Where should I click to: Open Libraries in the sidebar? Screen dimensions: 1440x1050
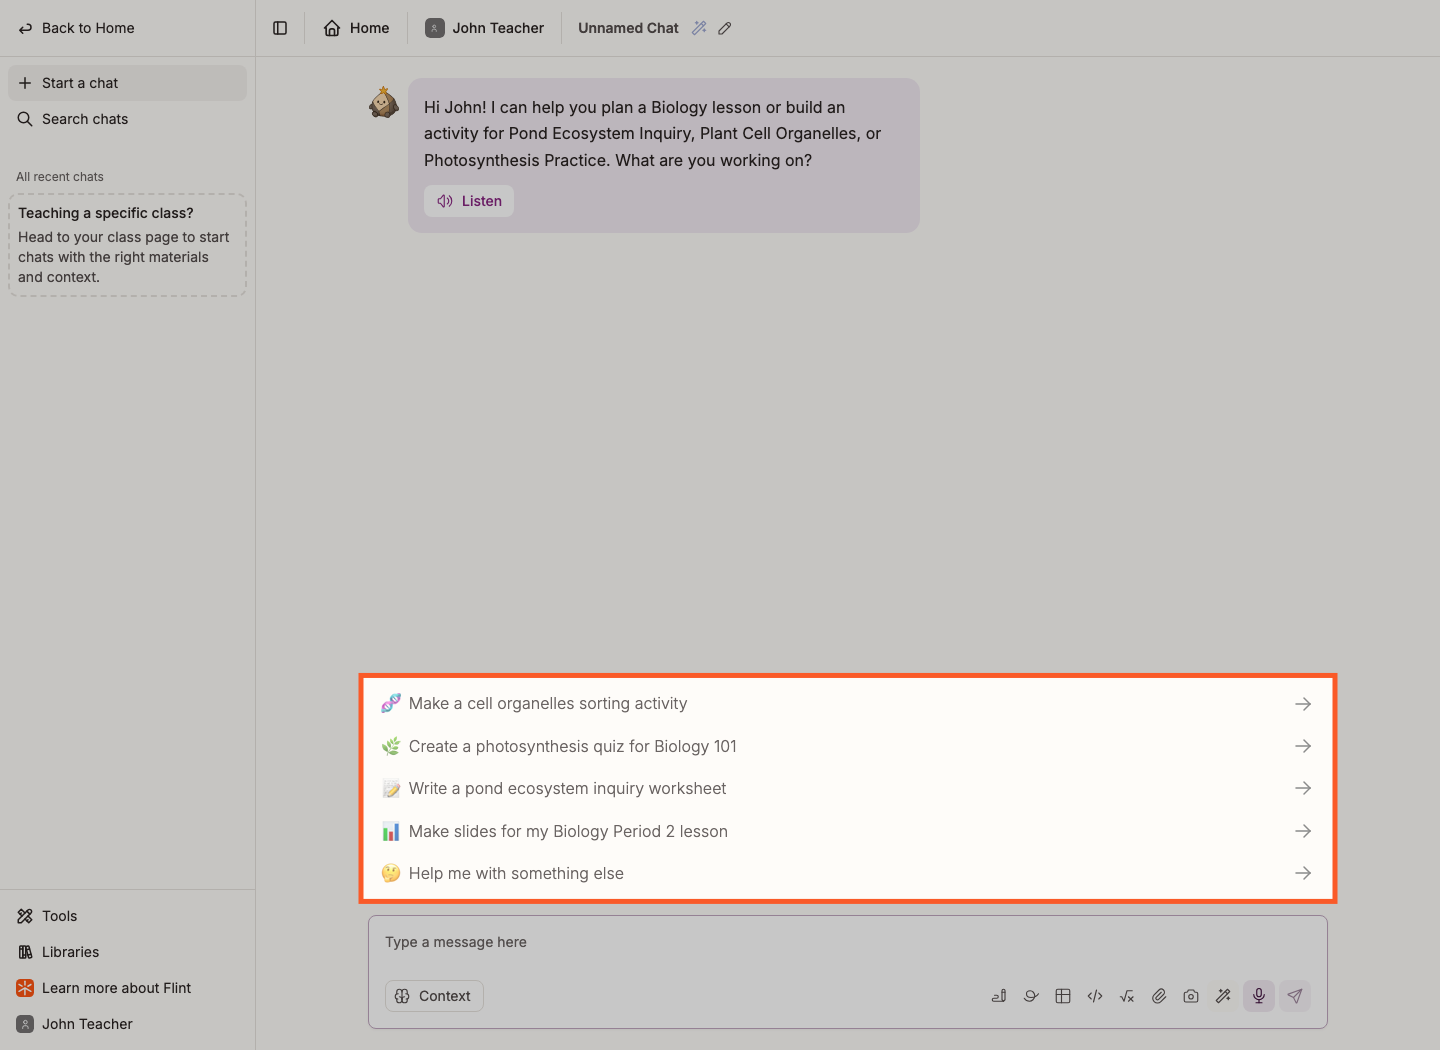(x=127, y=952)
